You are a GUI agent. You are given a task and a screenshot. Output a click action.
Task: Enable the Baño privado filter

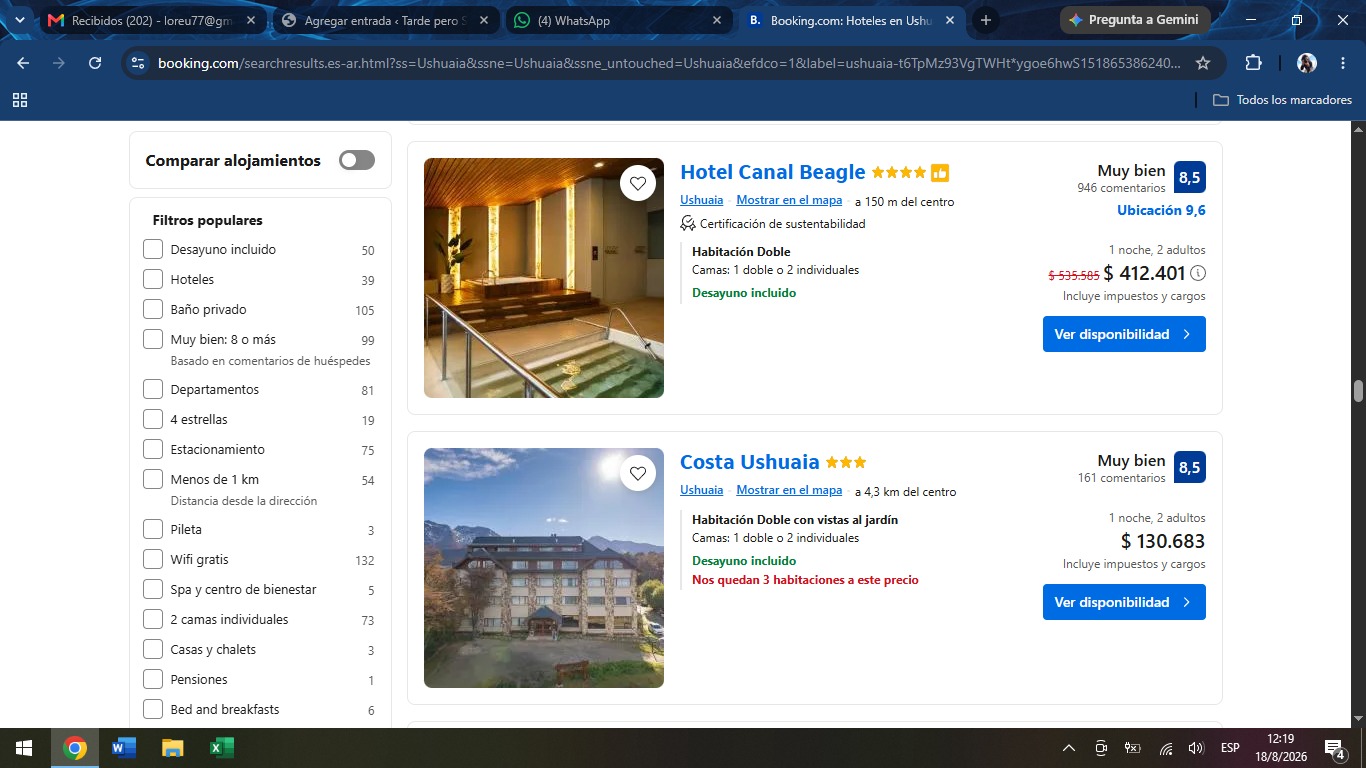[153, 309]
